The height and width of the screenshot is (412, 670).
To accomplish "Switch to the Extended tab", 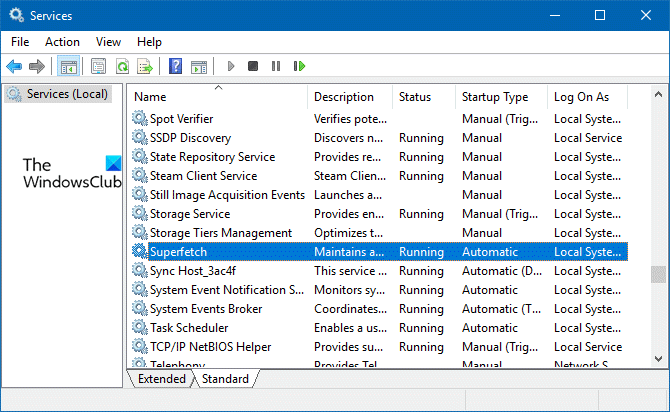I will (x=161, y=379).
